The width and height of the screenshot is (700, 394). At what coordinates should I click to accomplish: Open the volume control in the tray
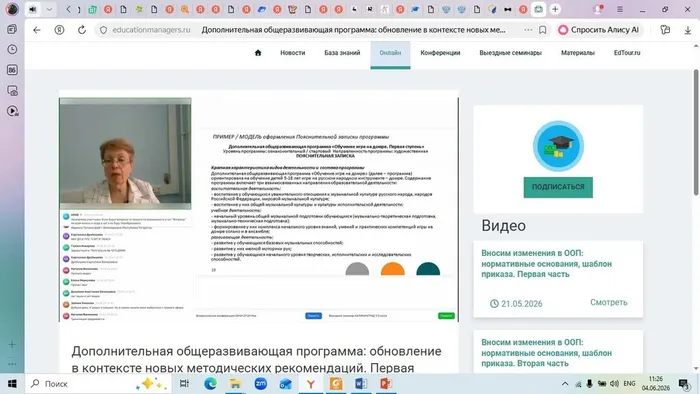614,384
